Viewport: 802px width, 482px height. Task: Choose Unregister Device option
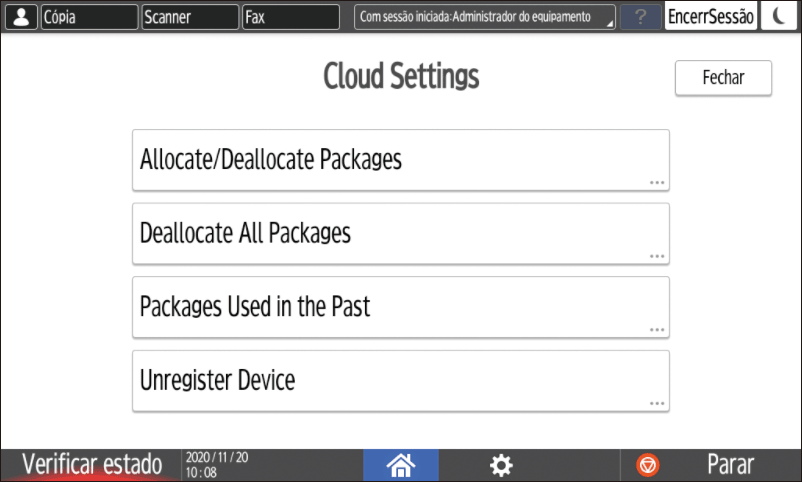(400, 381)
